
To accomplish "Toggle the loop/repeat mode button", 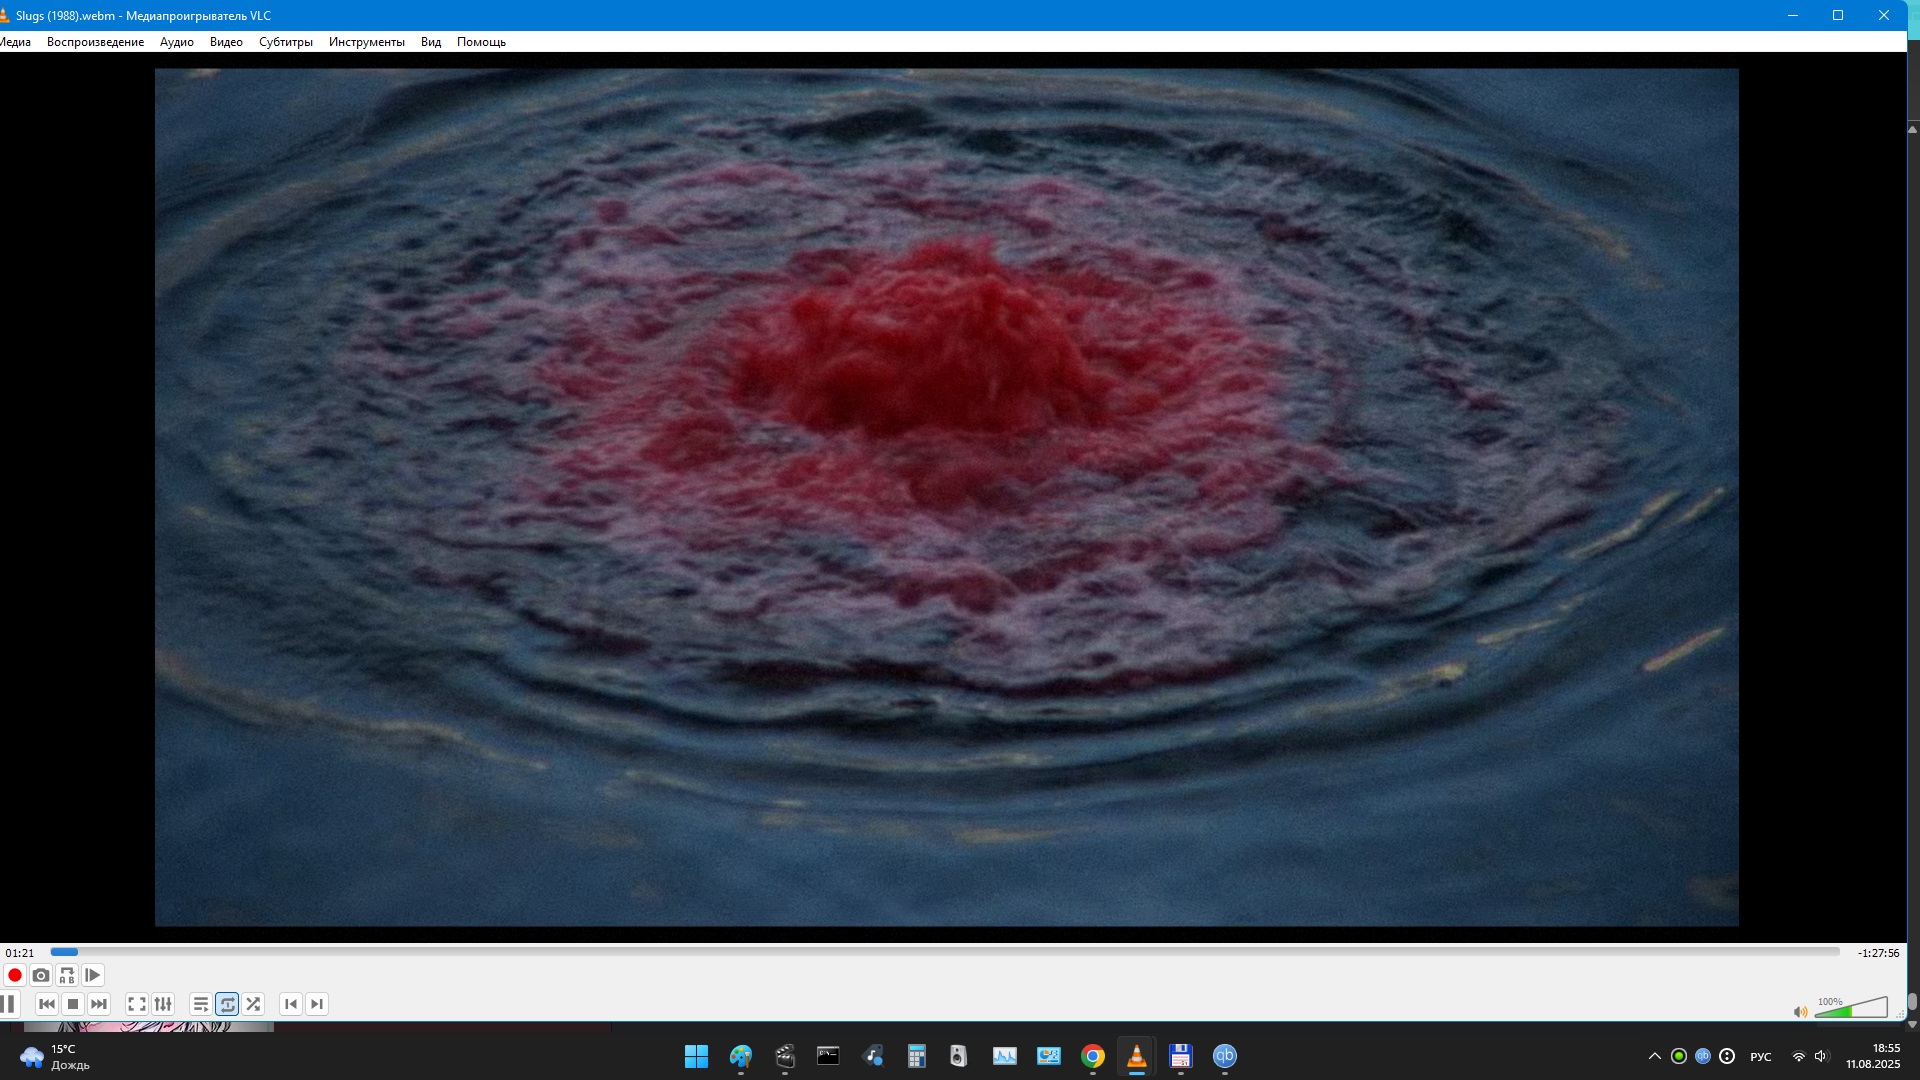I will (227, 1004).
